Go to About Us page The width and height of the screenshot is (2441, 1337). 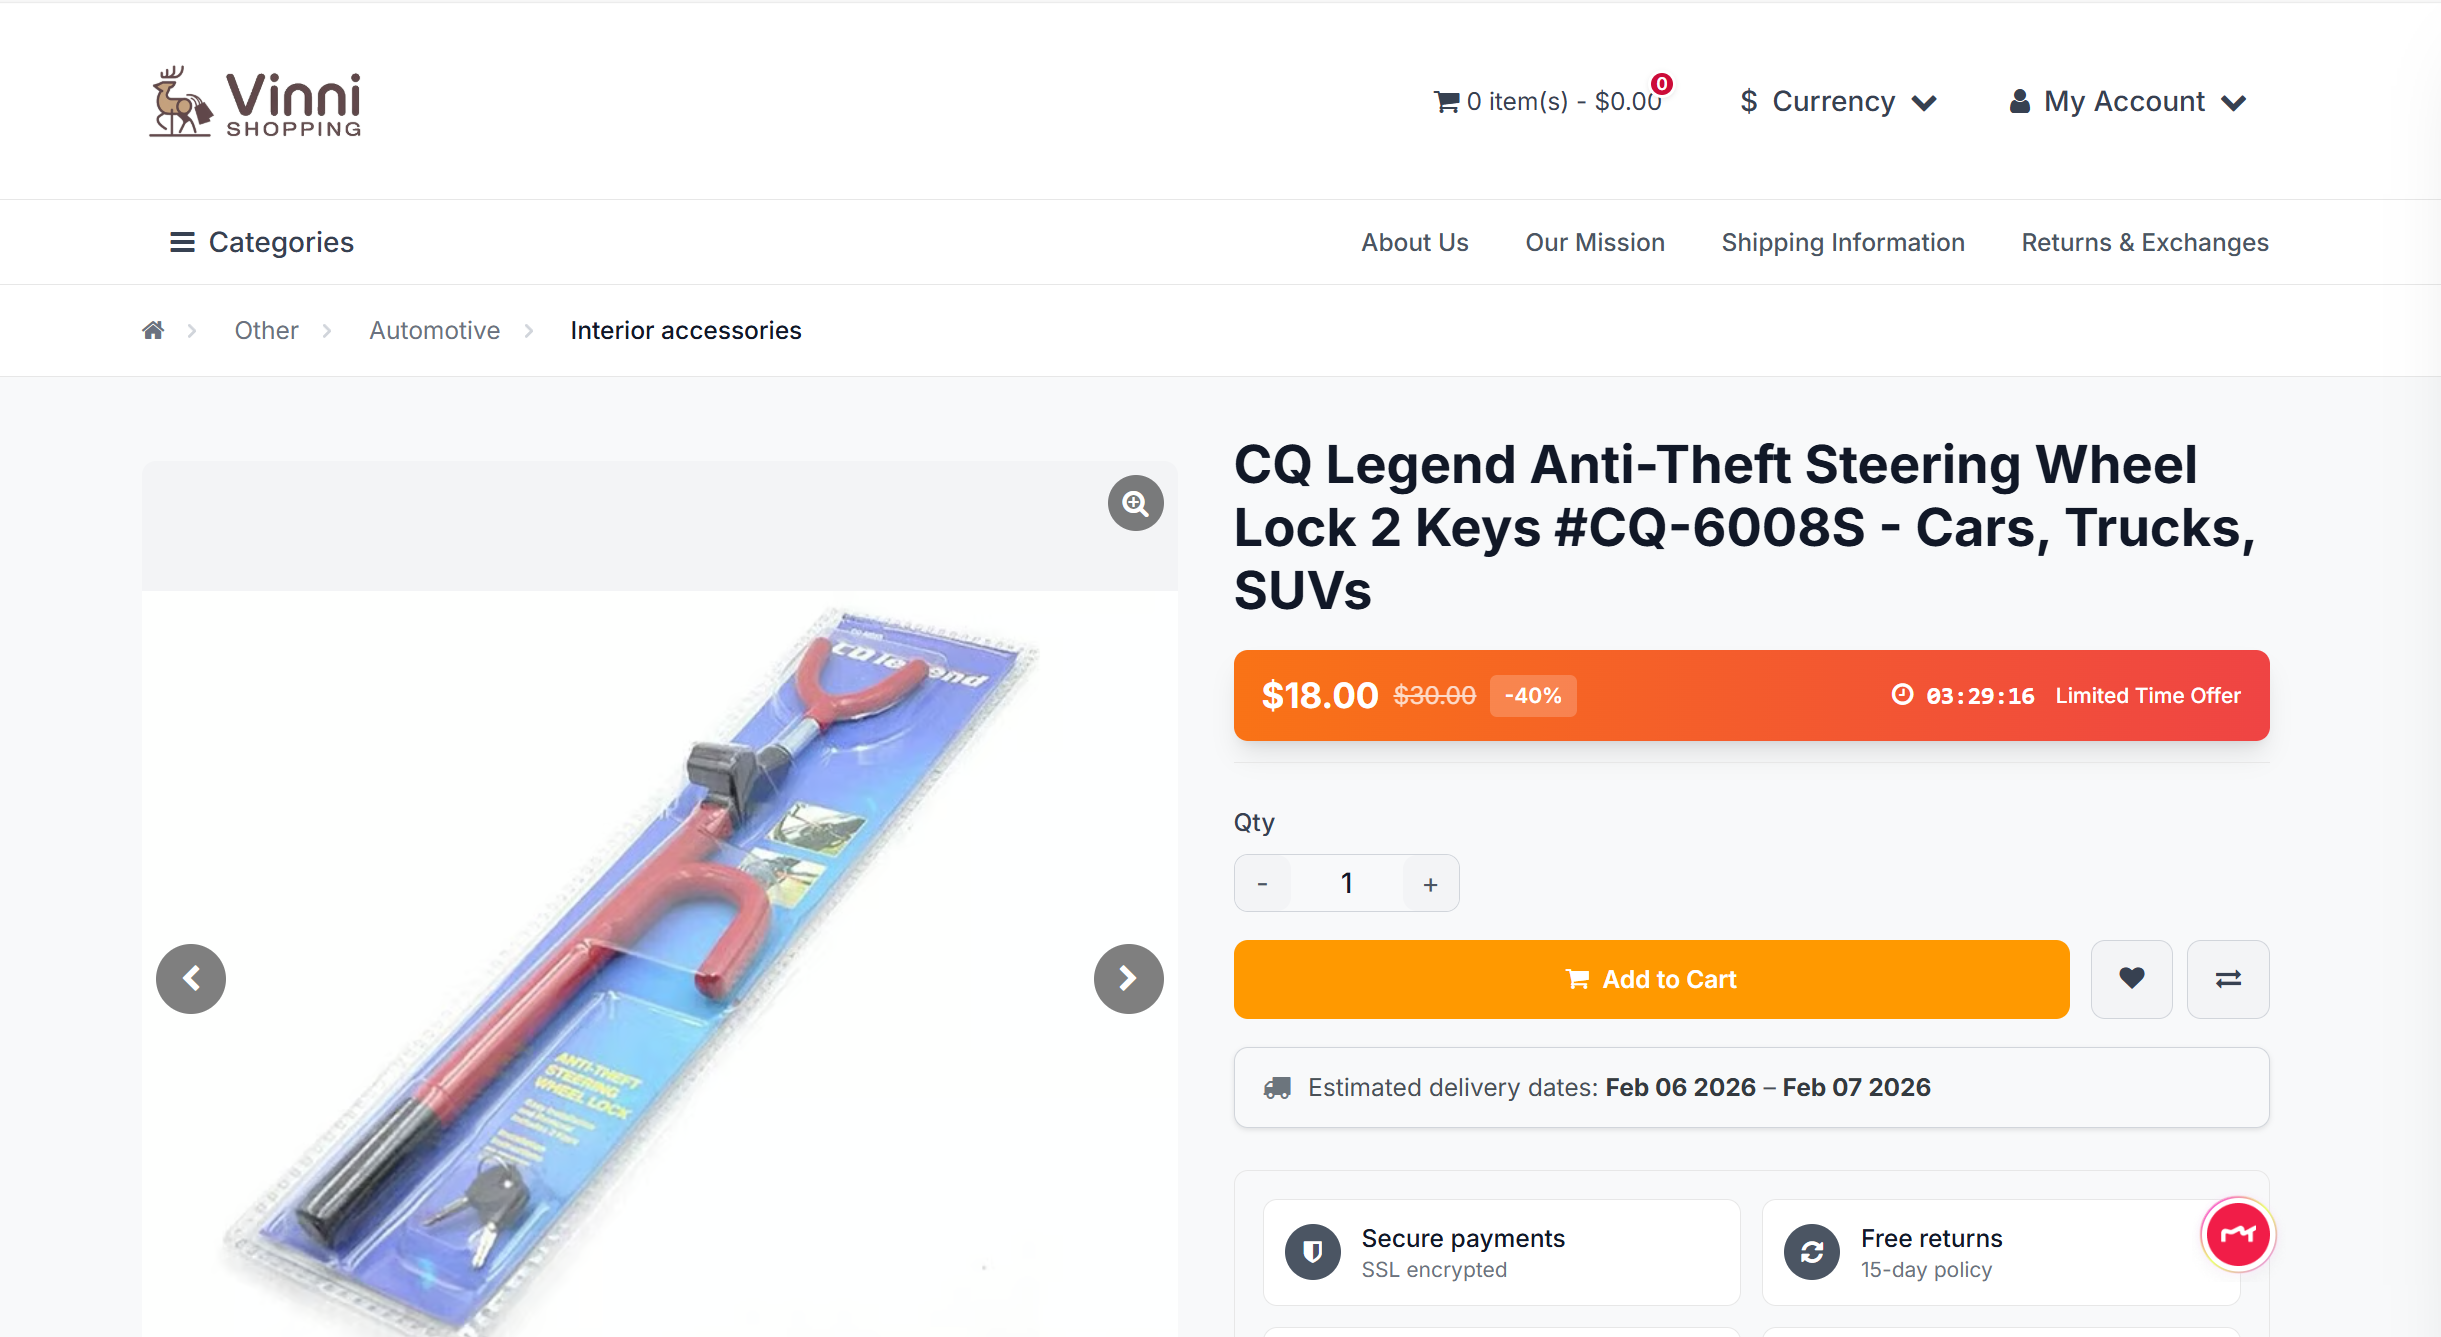click(1414, 242)
